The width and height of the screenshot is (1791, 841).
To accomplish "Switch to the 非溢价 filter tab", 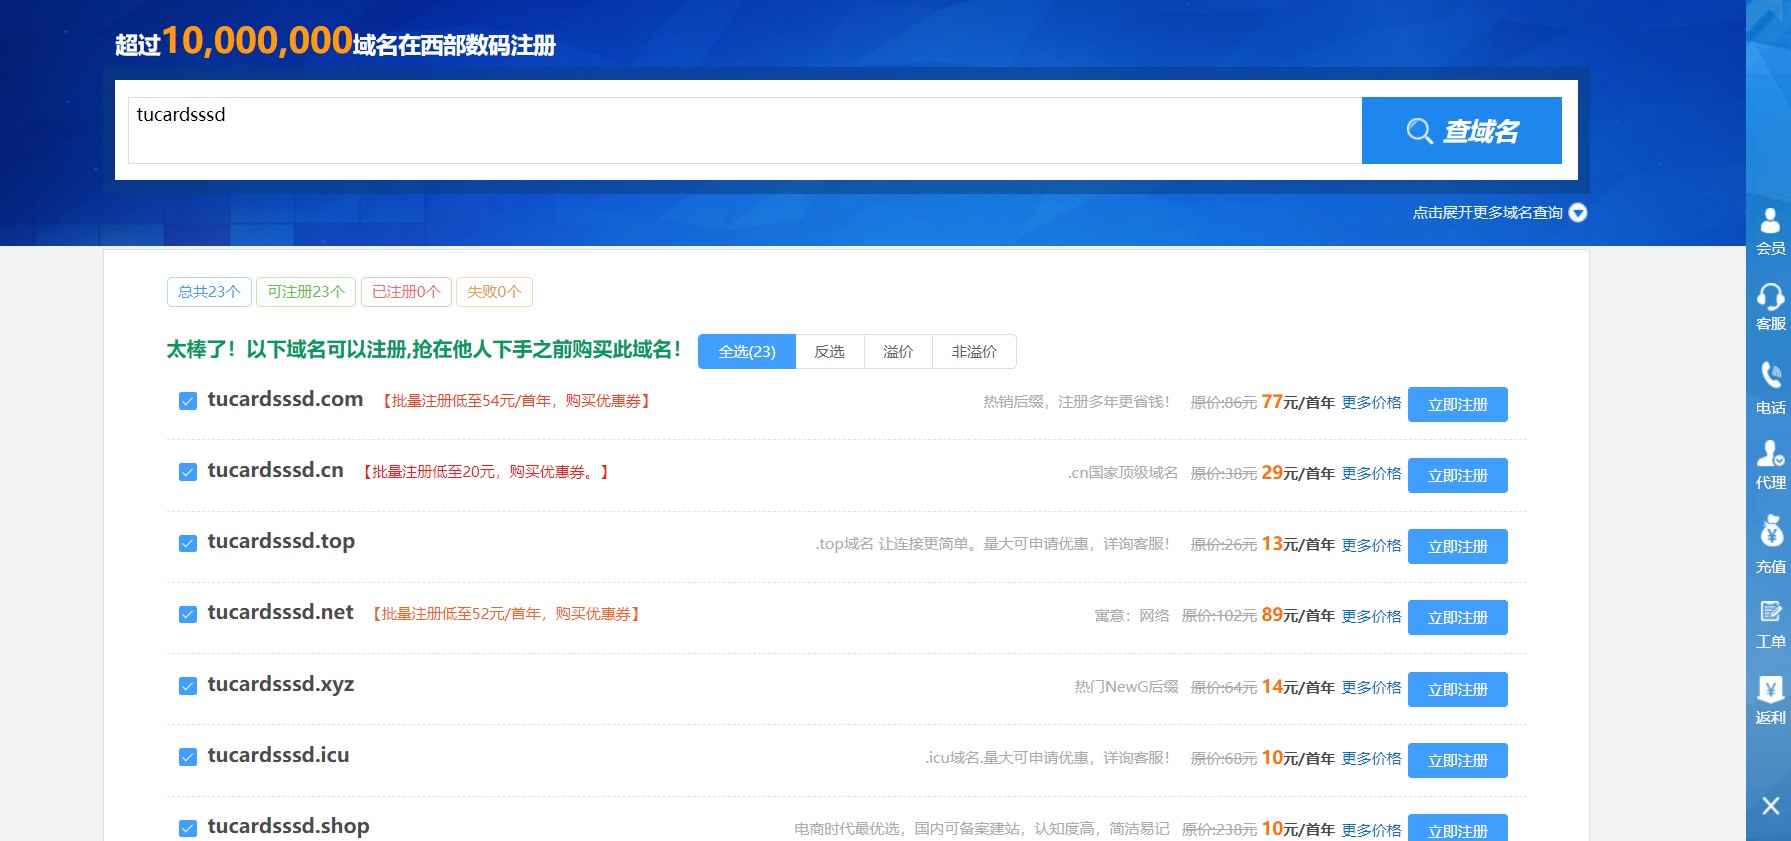I will (973, 352).
